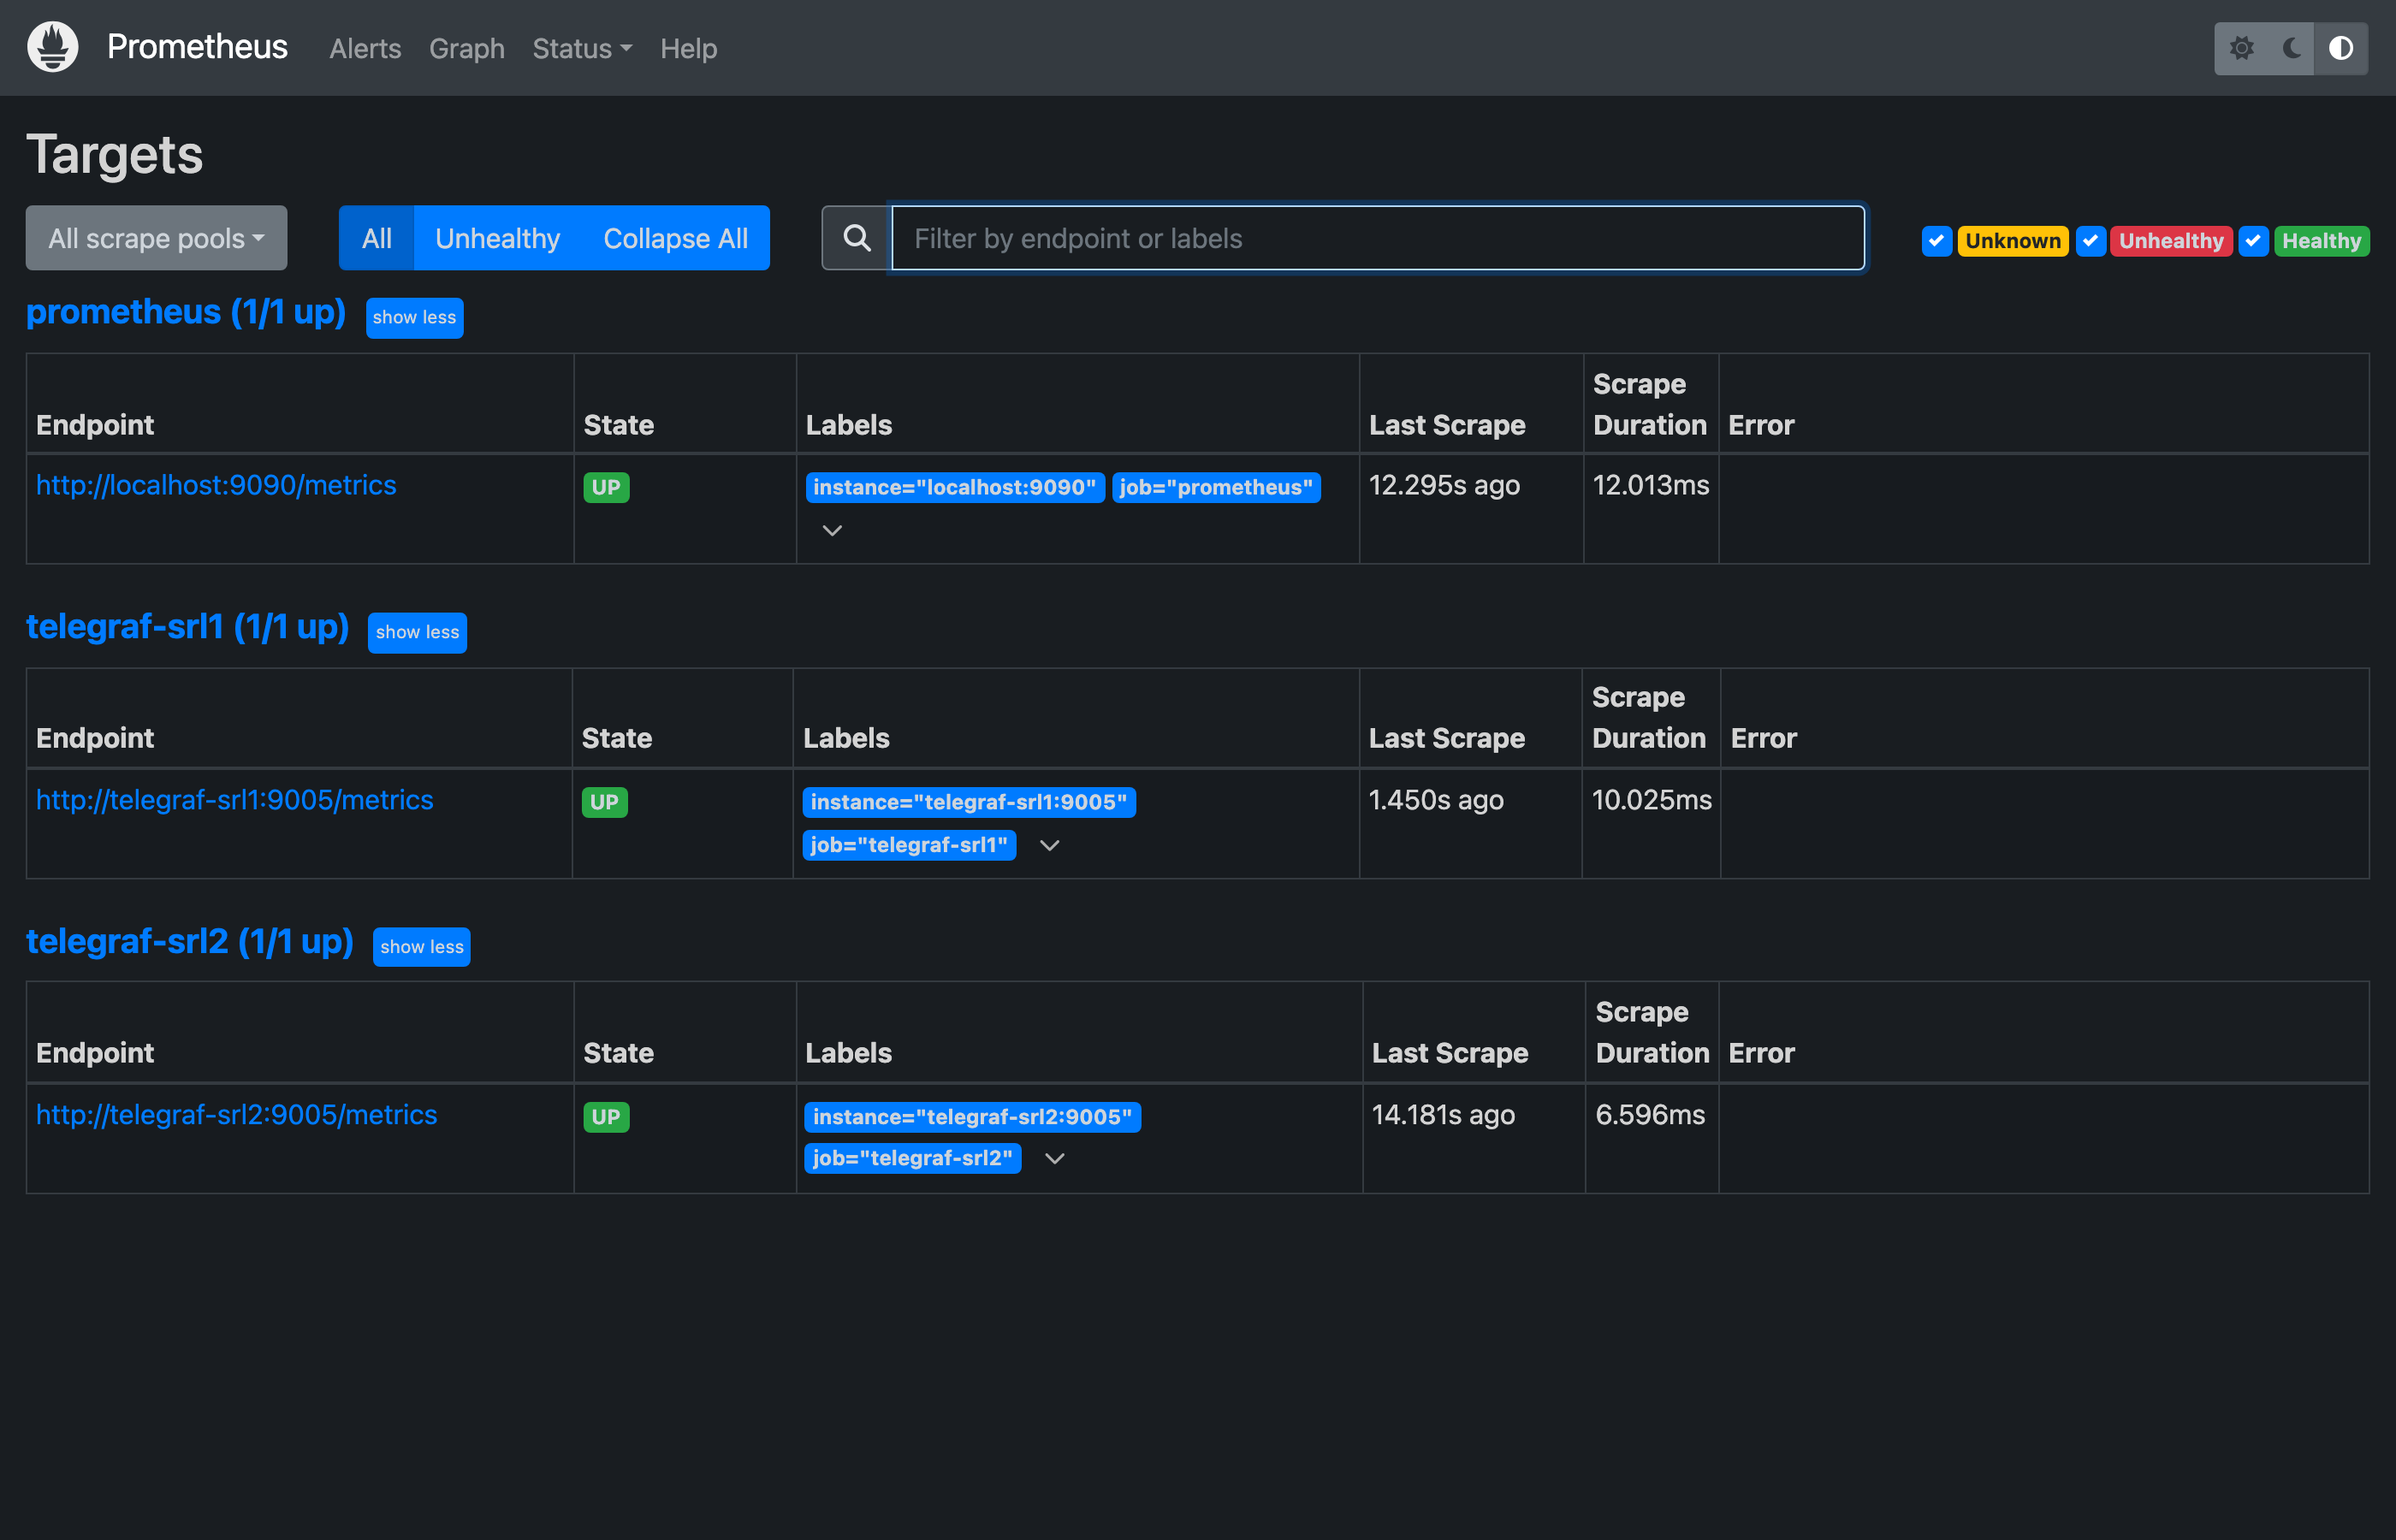Show only Unhealthy targets button

(x=497, y=238)
